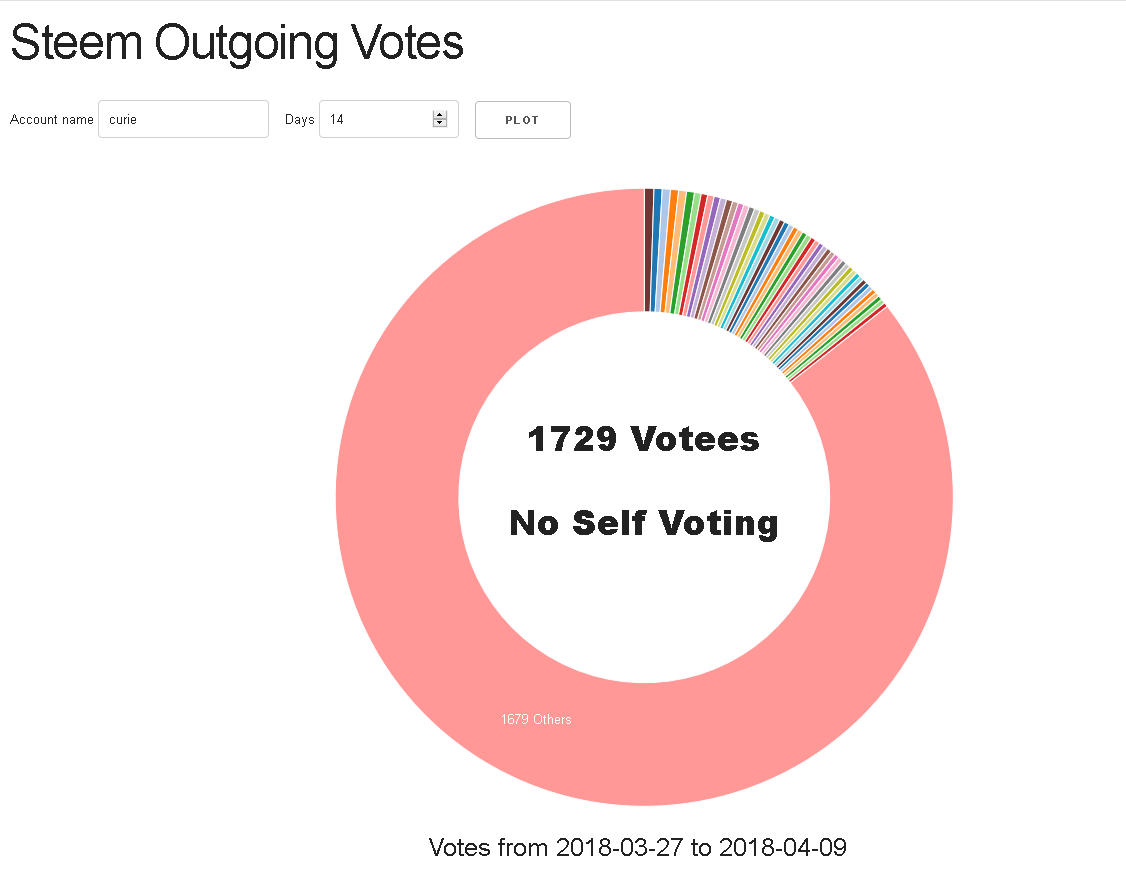Click the "Account name" label
This screenshot has height=883, width=1126.
click(52, 120)
